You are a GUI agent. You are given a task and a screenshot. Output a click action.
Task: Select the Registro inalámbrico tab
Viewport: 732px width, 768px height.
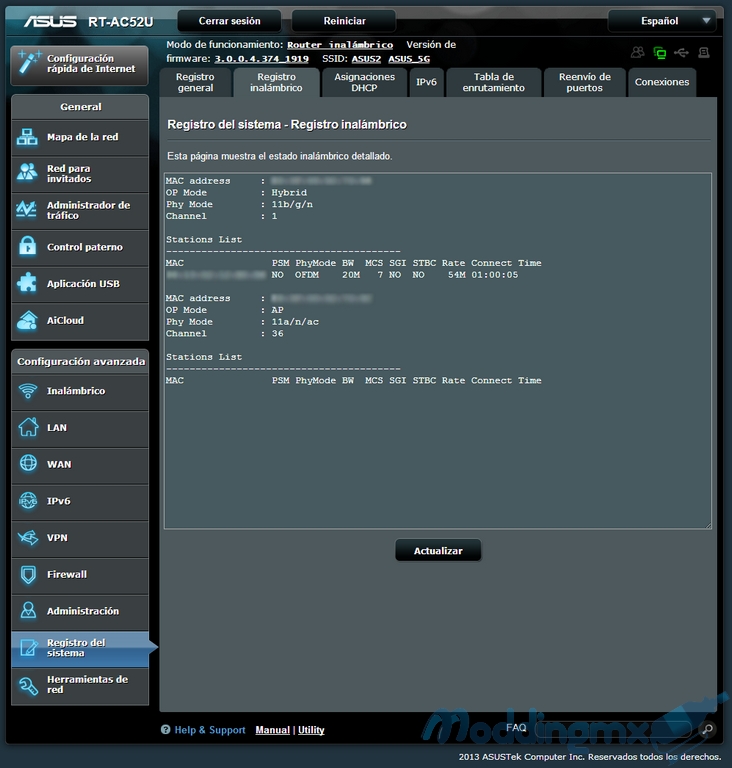(276, 82)
